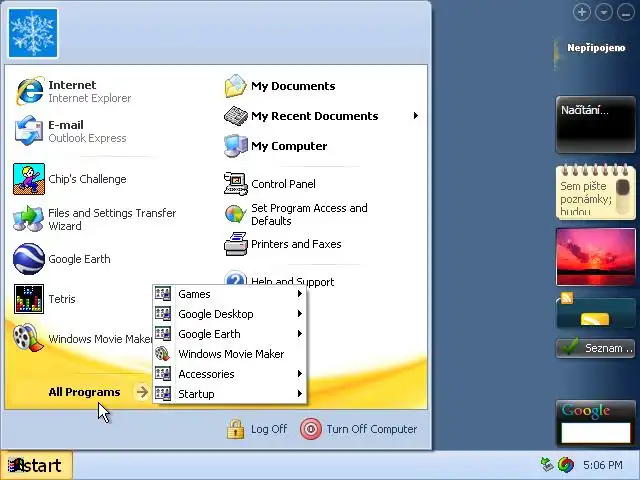The width and height of the screenshot is (640, 480).
Task: Click the snowflake user account picture
Action: [33, 33]
